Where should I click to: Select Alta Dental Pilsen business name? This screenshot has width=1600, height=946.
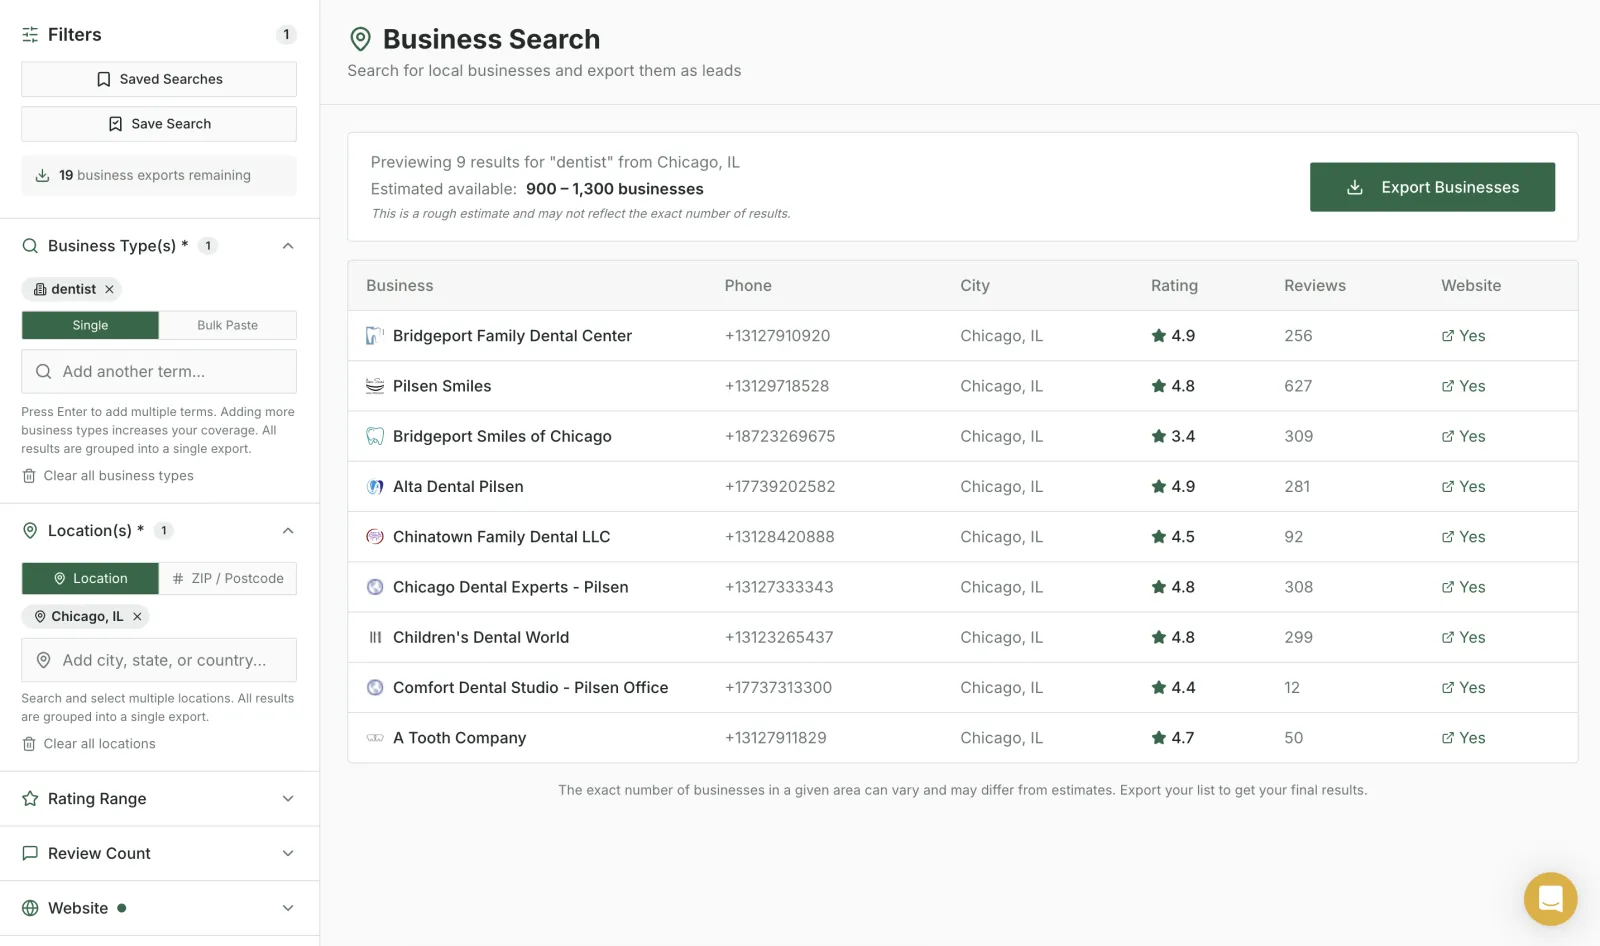(458, 487)
